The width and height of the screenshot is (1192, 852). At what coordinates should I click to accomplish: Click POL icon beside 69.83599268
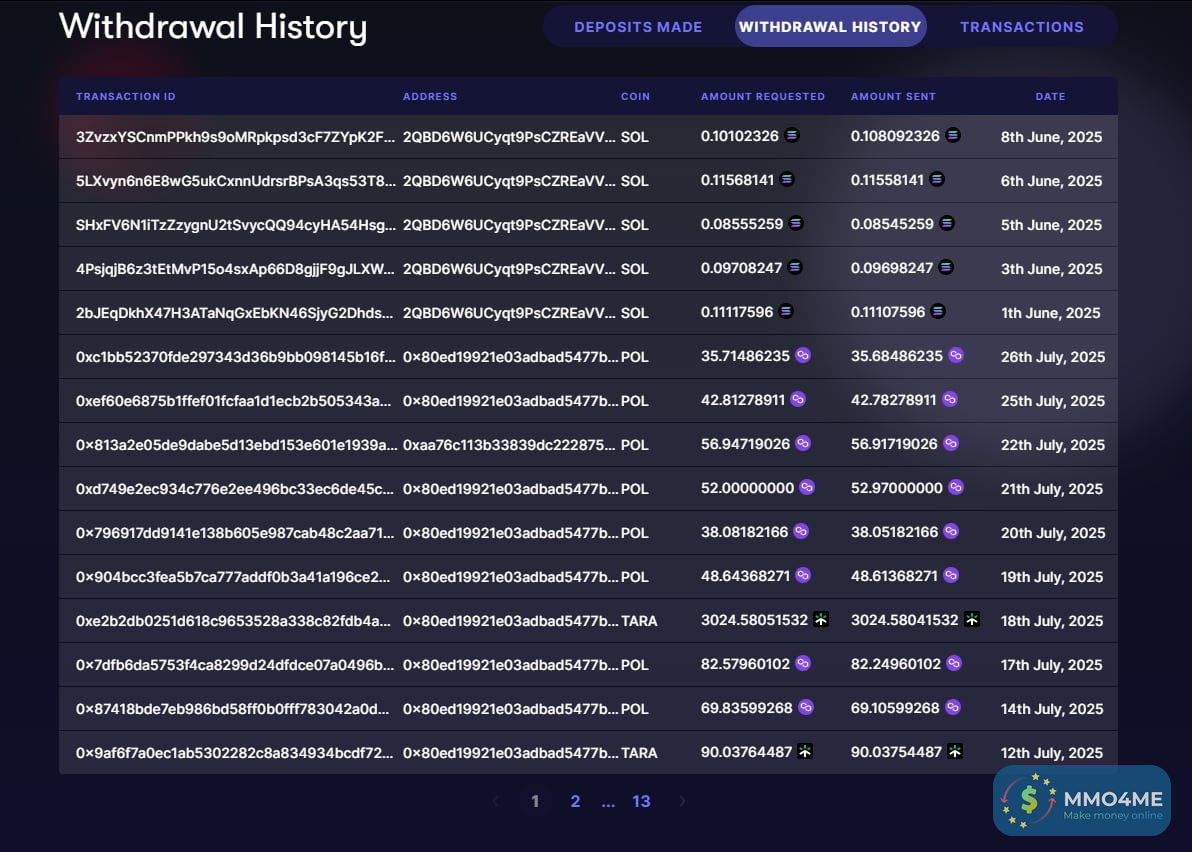806,708
